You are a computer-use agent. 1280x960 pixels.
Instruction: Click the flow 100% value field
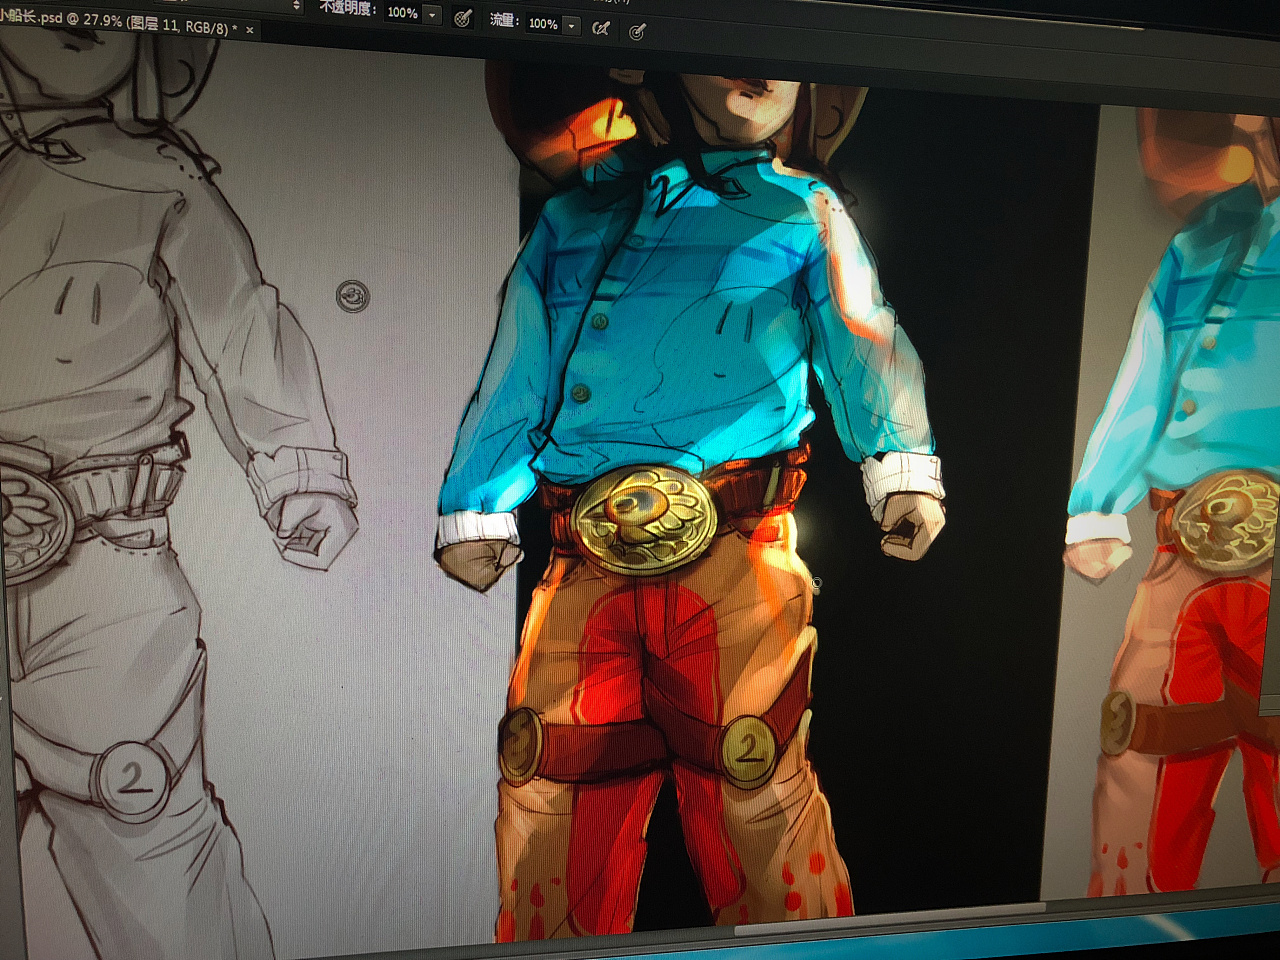(543, 23)
